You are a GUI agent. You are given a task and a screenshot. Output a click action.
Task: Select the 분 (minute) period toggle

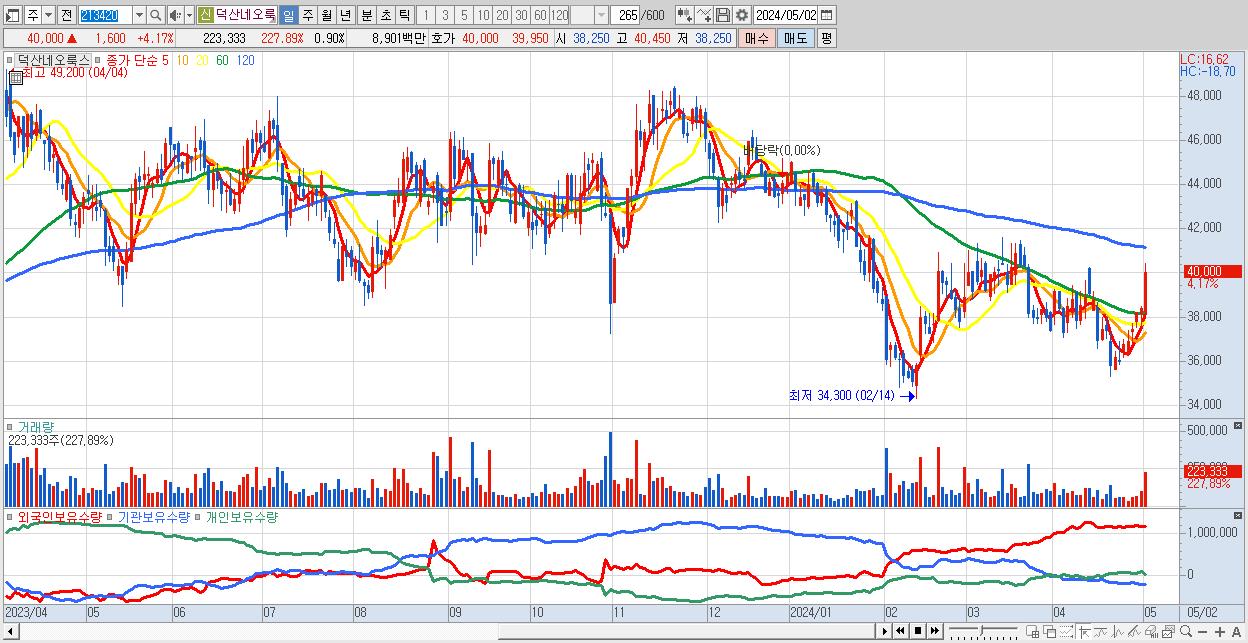point(366,15)
